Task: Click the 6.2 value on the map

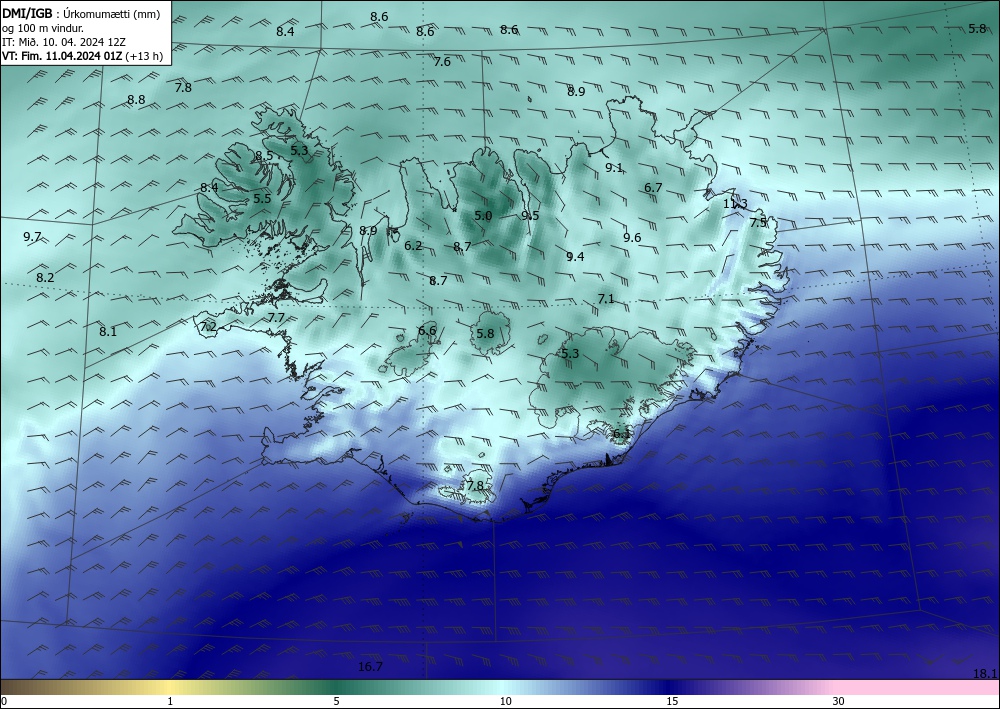Action: (413, 245)
